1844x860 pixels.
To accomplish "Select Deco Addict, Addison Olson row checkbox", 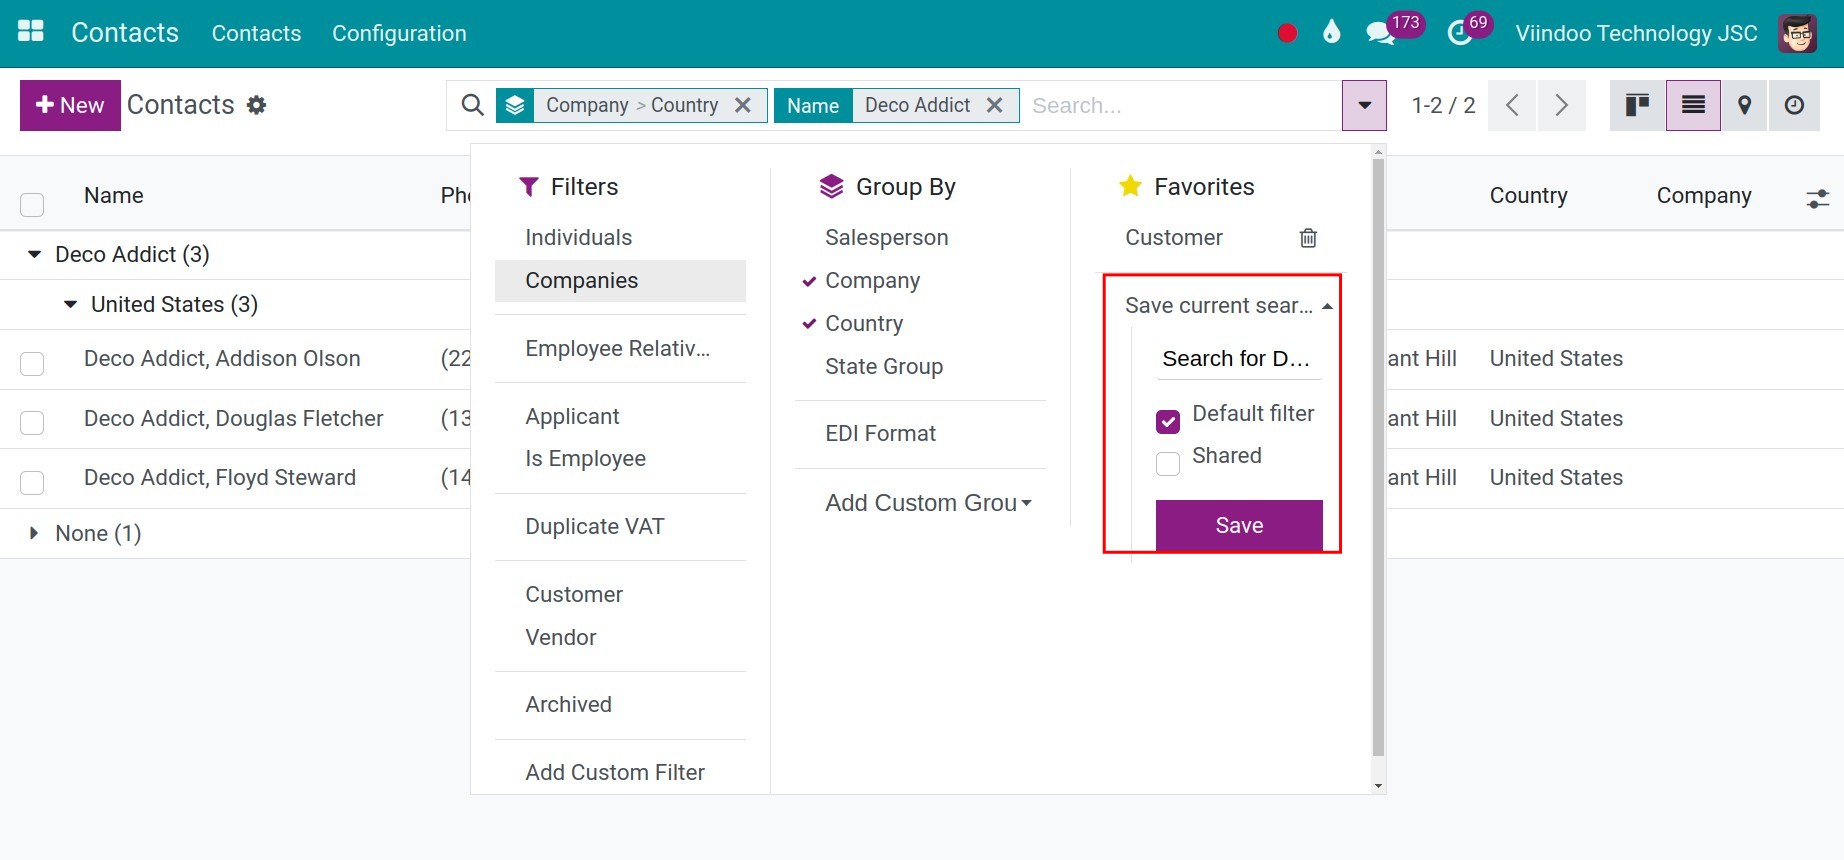I will [x=32, y=363].
